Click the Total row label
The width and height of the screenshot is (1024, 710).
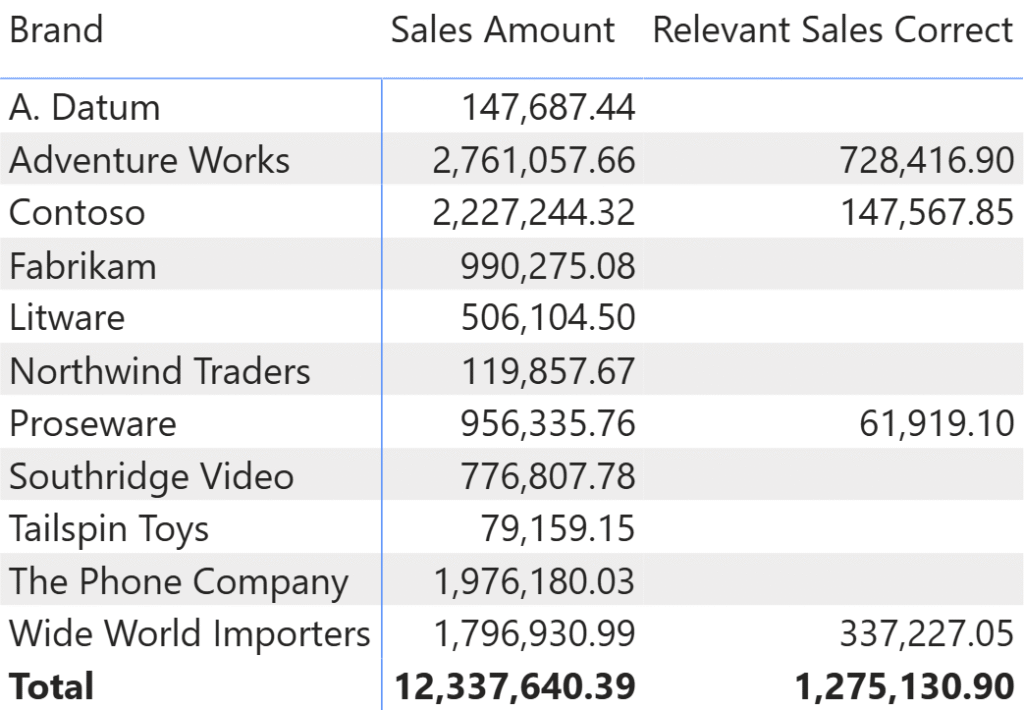52,686
